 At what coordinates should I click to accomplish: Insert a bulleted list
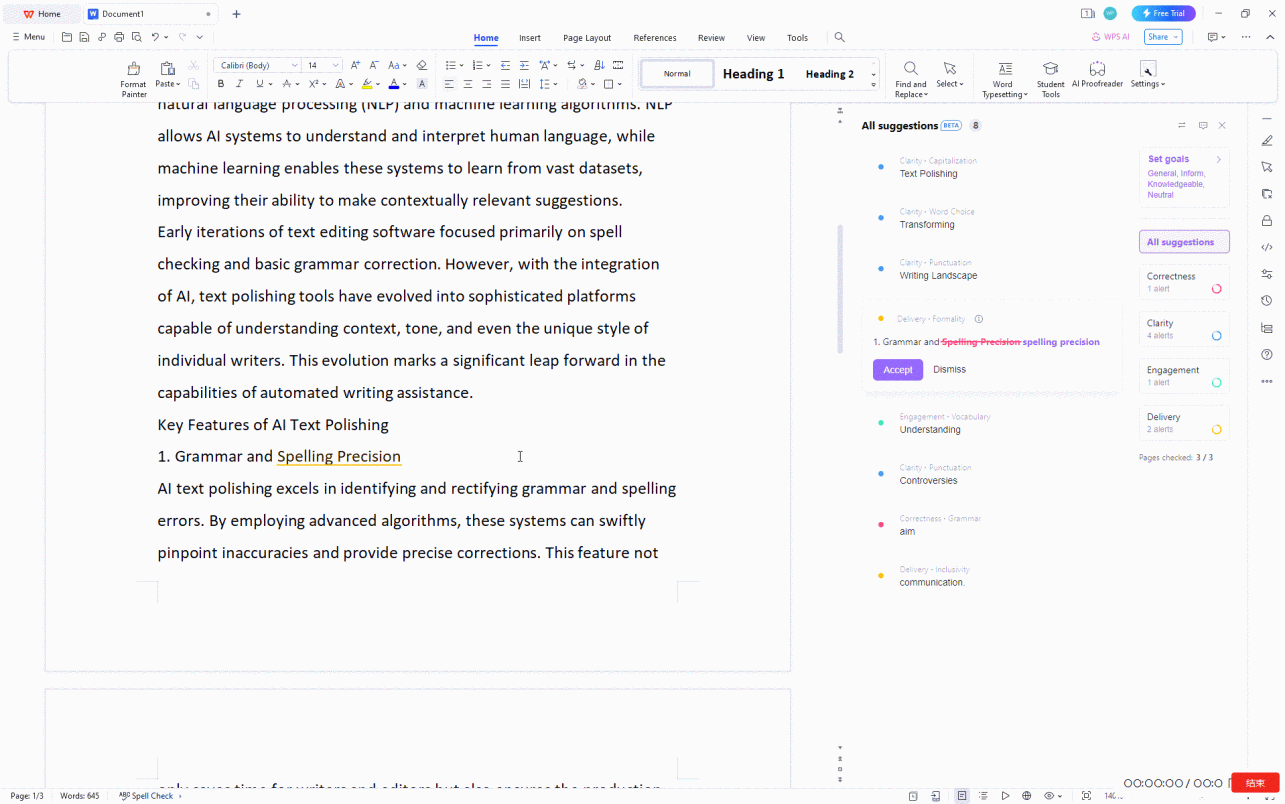coord(450,65)
